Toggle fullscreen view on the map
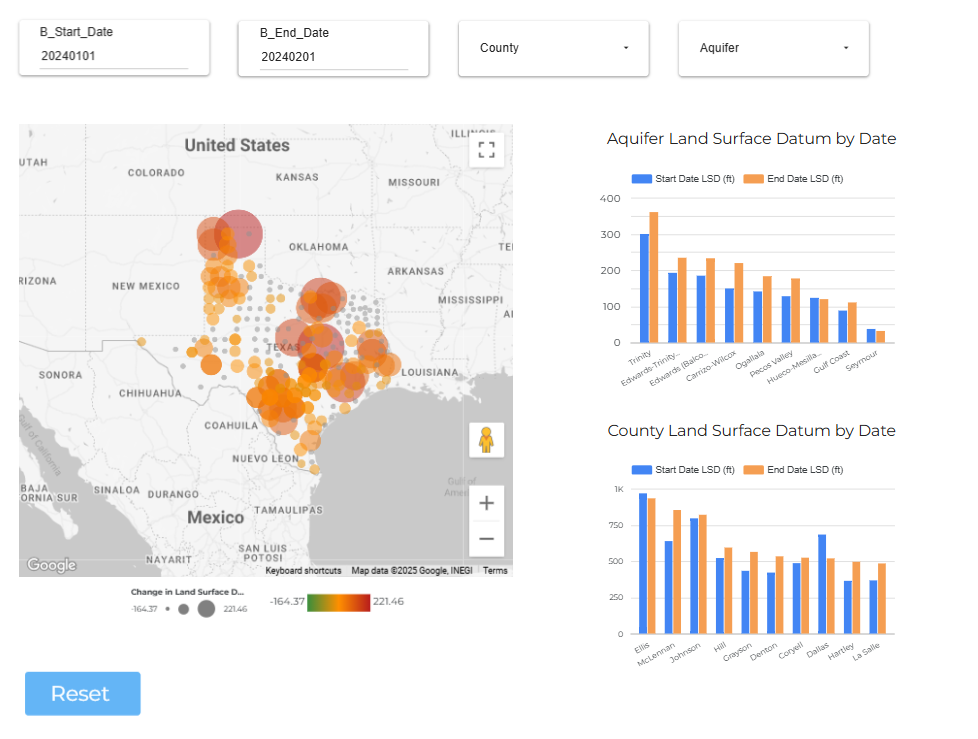The height and width of the screenshot is (739, 978). 487,150
